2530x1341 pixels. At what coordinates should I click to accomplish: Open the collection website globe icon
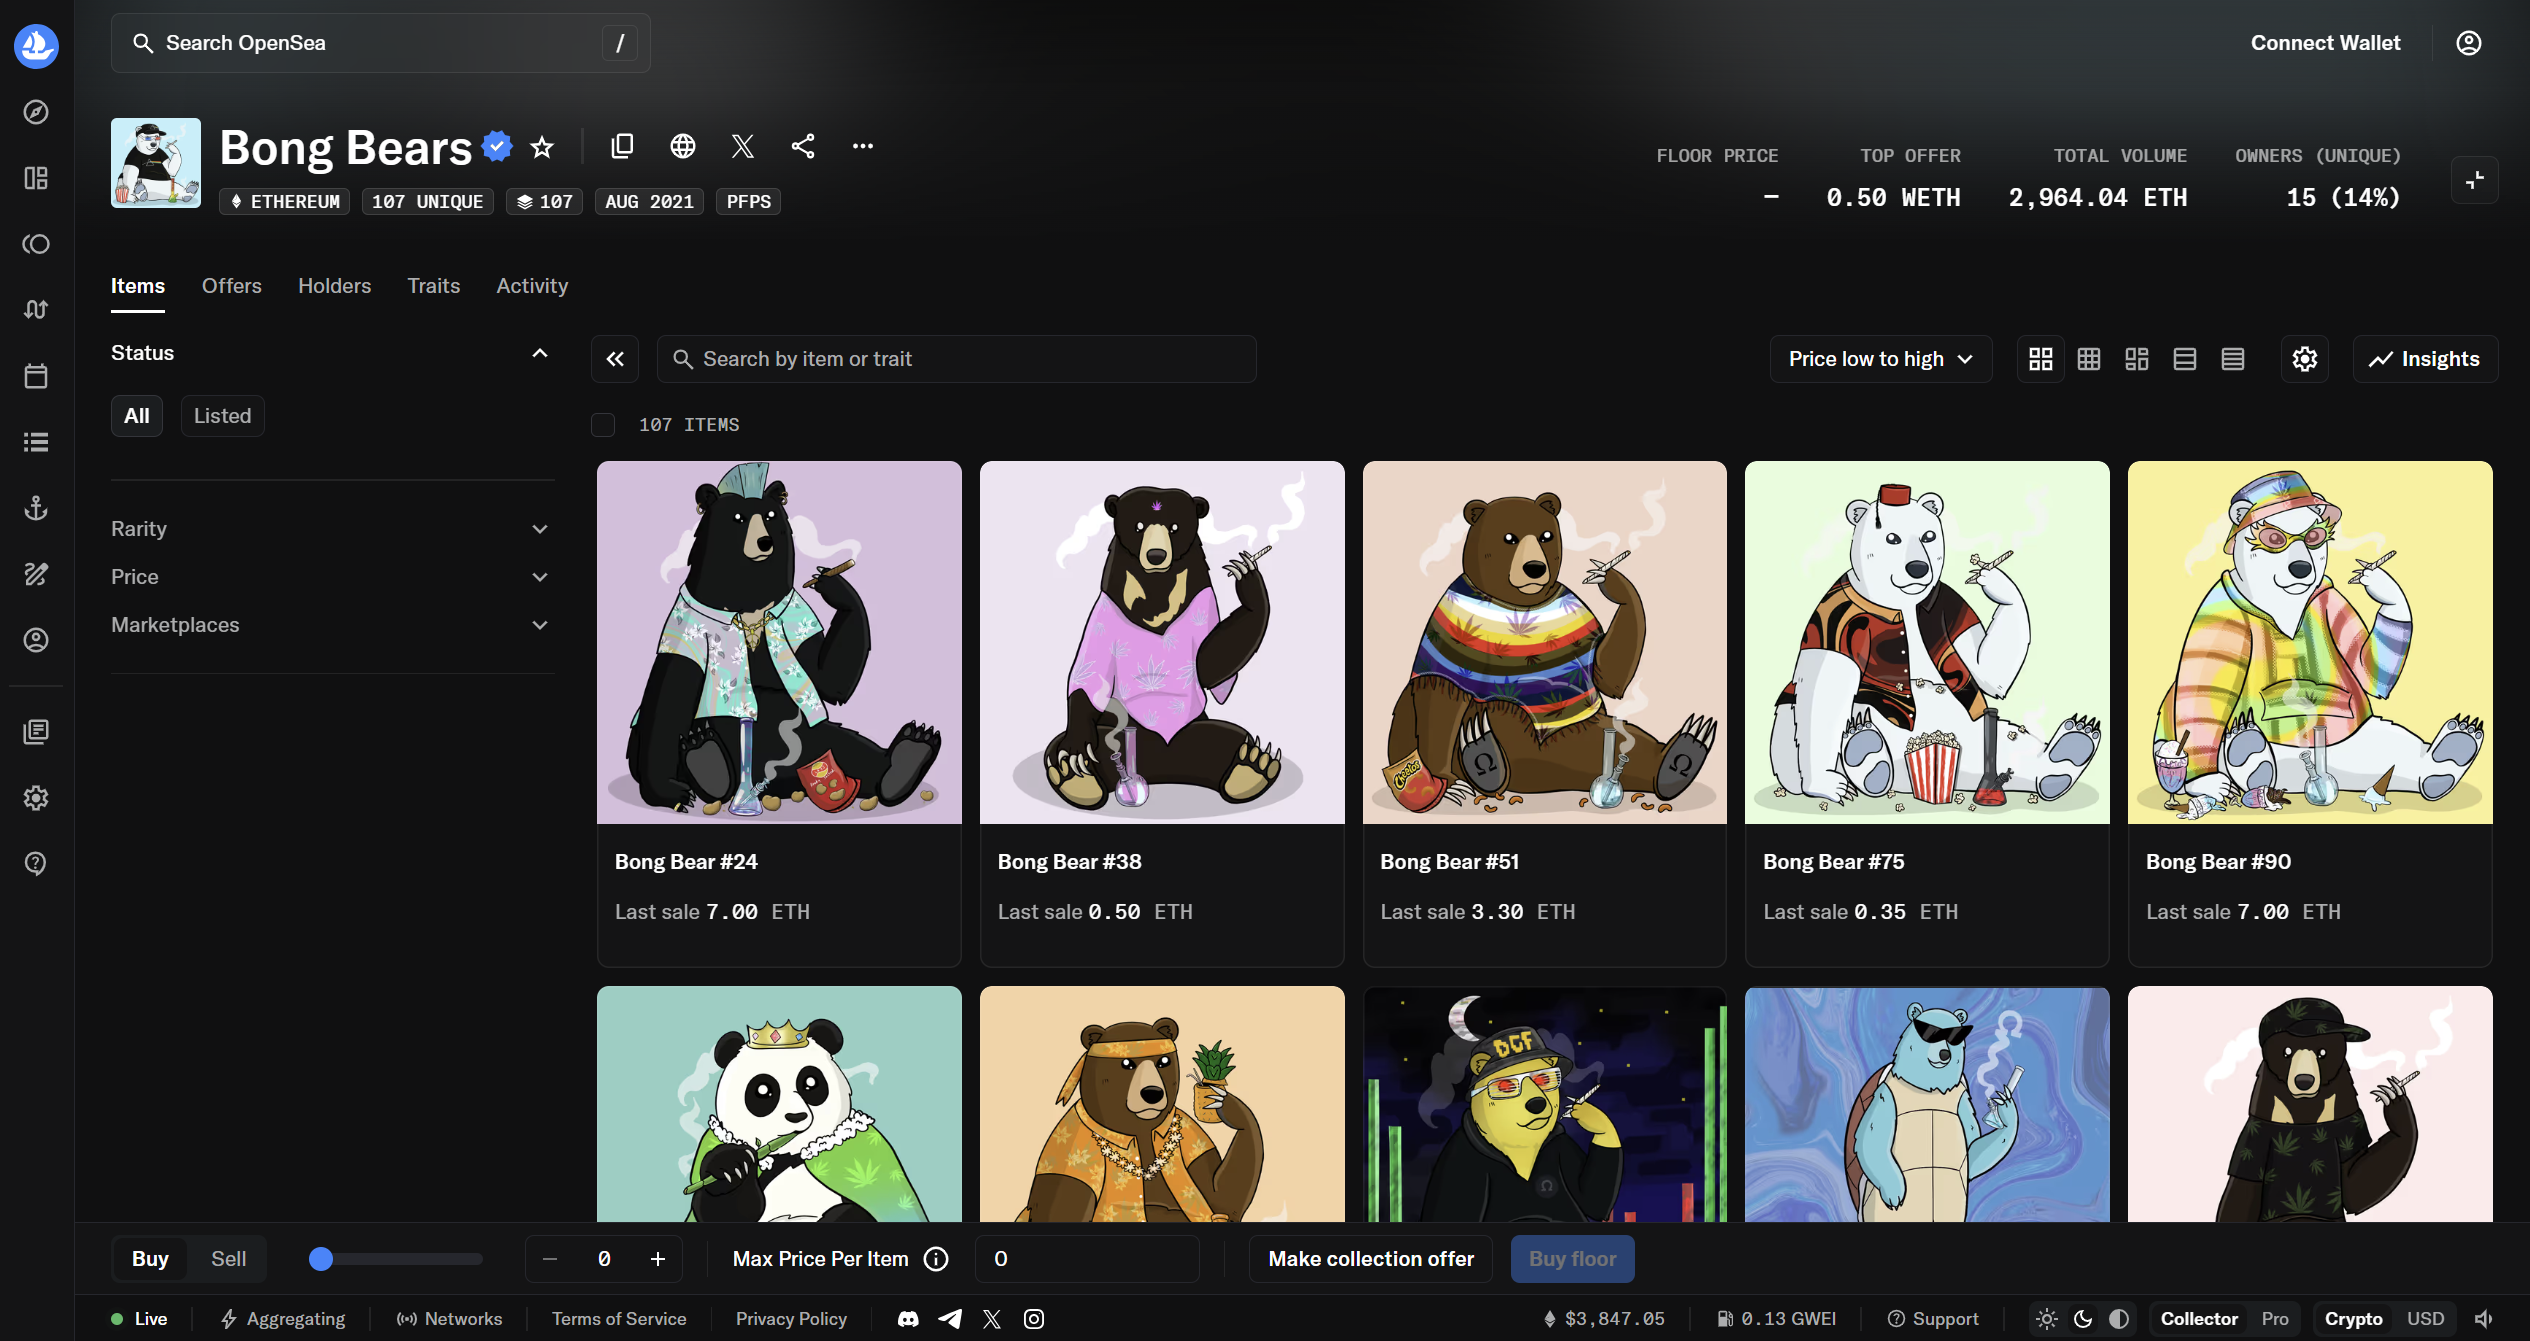click(x=682, y=147)
